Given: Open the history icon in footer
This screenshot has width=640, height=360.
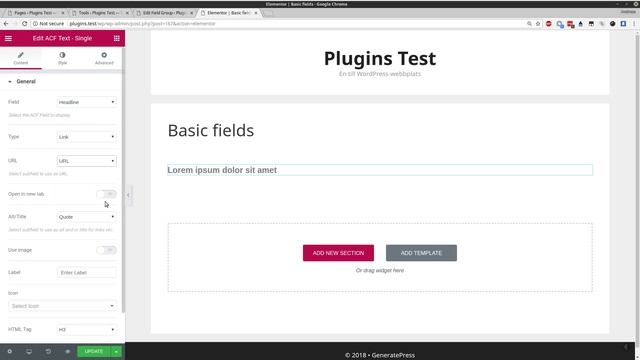Looking at the screenshot, I should click(x=48, y=351).
